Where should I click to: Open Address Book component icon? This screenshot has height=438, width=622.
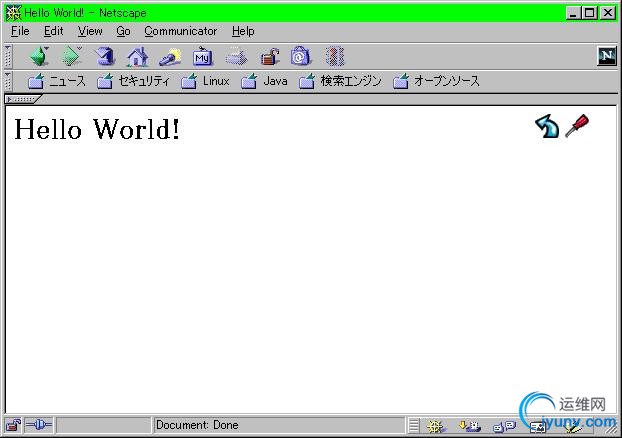pyautogui.click(x=538, y=427)
